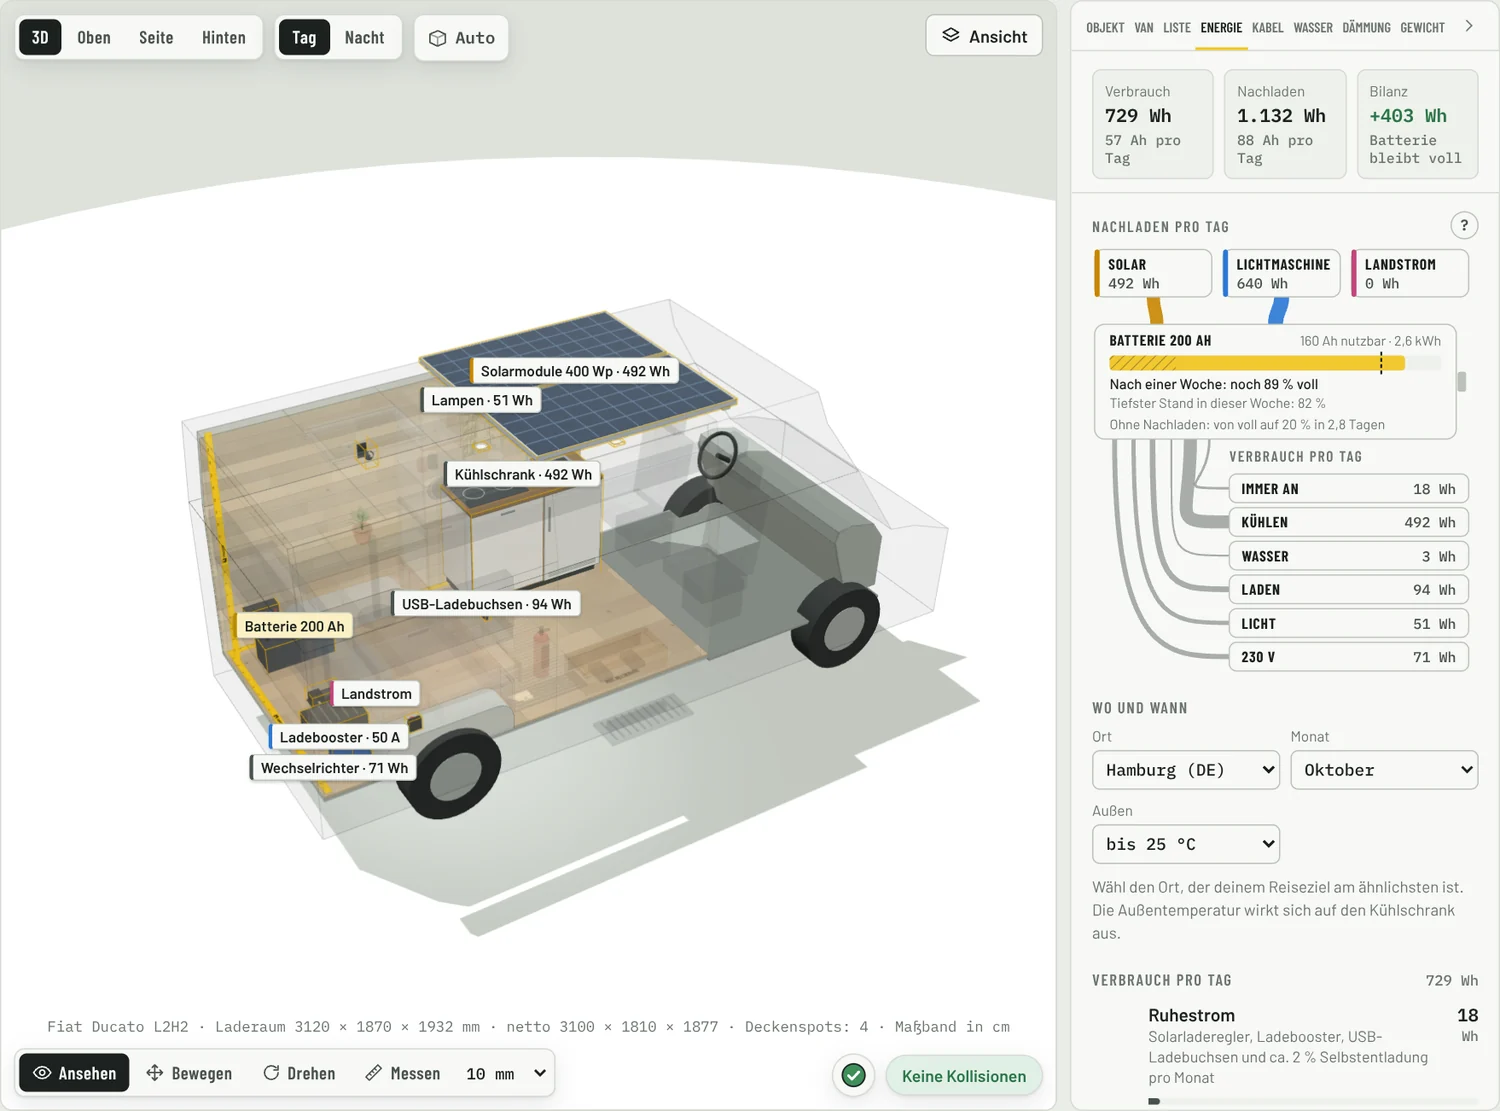
Task: Click the Kühlschrank 492 Wh label in 3D view
Action: tap(522, 474)
